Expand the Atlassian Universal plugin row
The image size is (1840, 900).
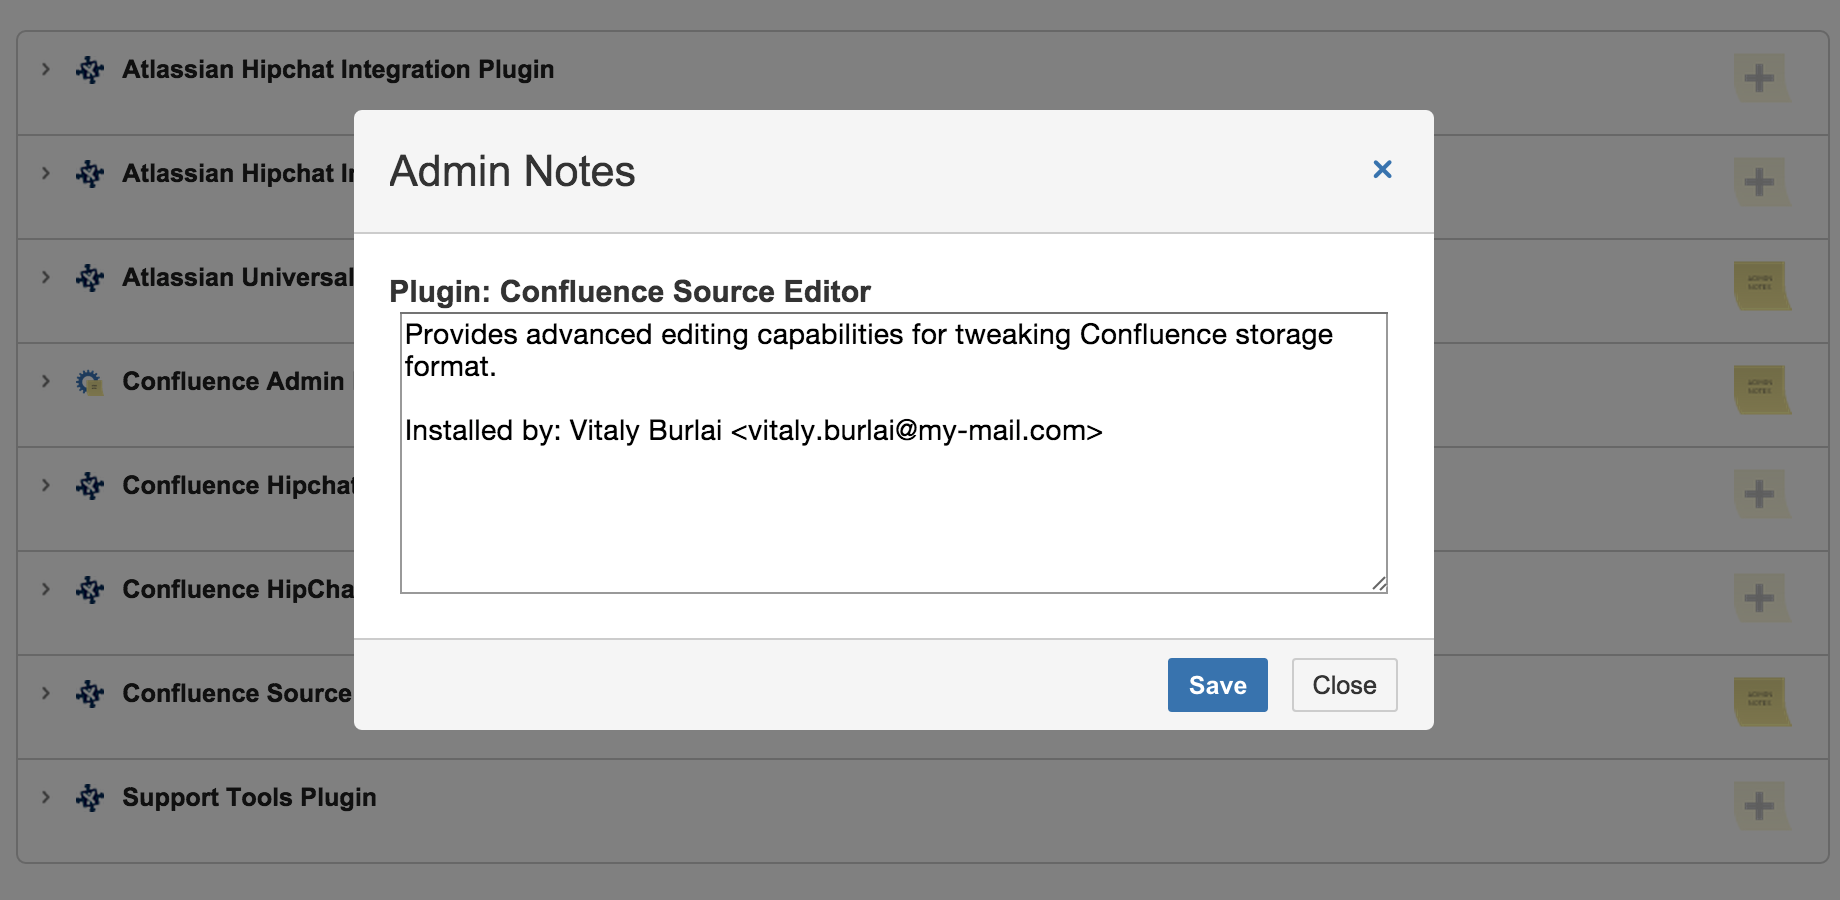pos(46,278)
